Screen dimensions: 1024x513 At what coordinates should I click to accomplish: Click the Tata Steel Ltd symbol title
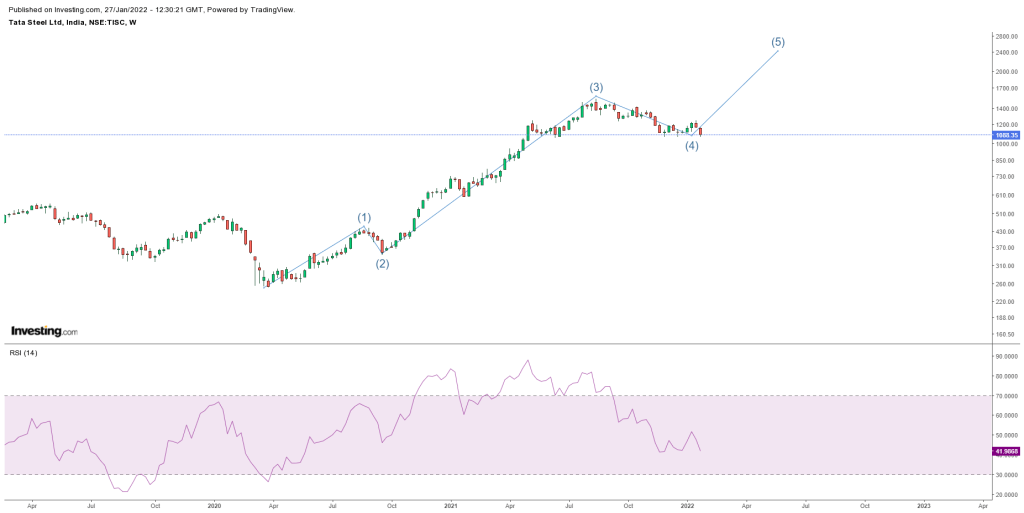point(72,22)
